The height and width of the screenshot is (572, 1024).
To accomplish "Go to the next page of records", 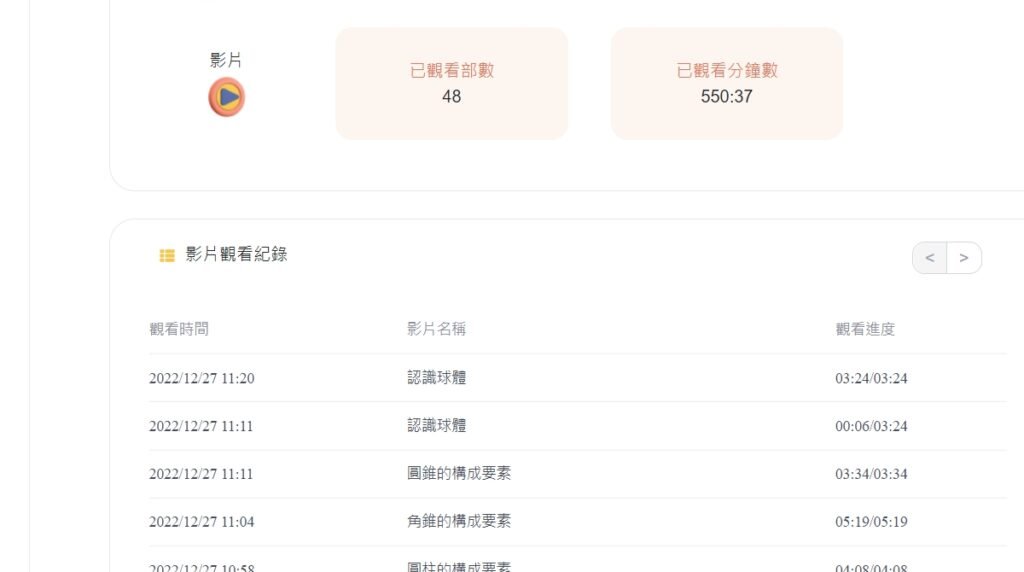I will point(964,258).
